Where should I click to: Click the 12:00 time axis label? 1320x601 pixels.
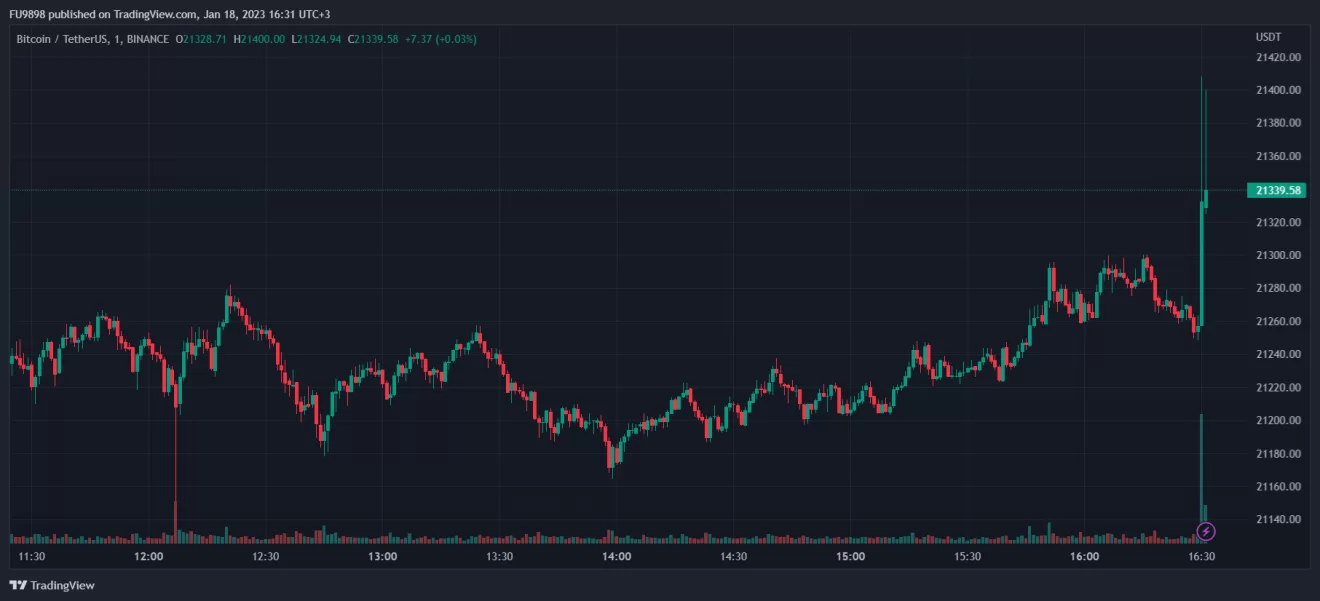point(149,557)
